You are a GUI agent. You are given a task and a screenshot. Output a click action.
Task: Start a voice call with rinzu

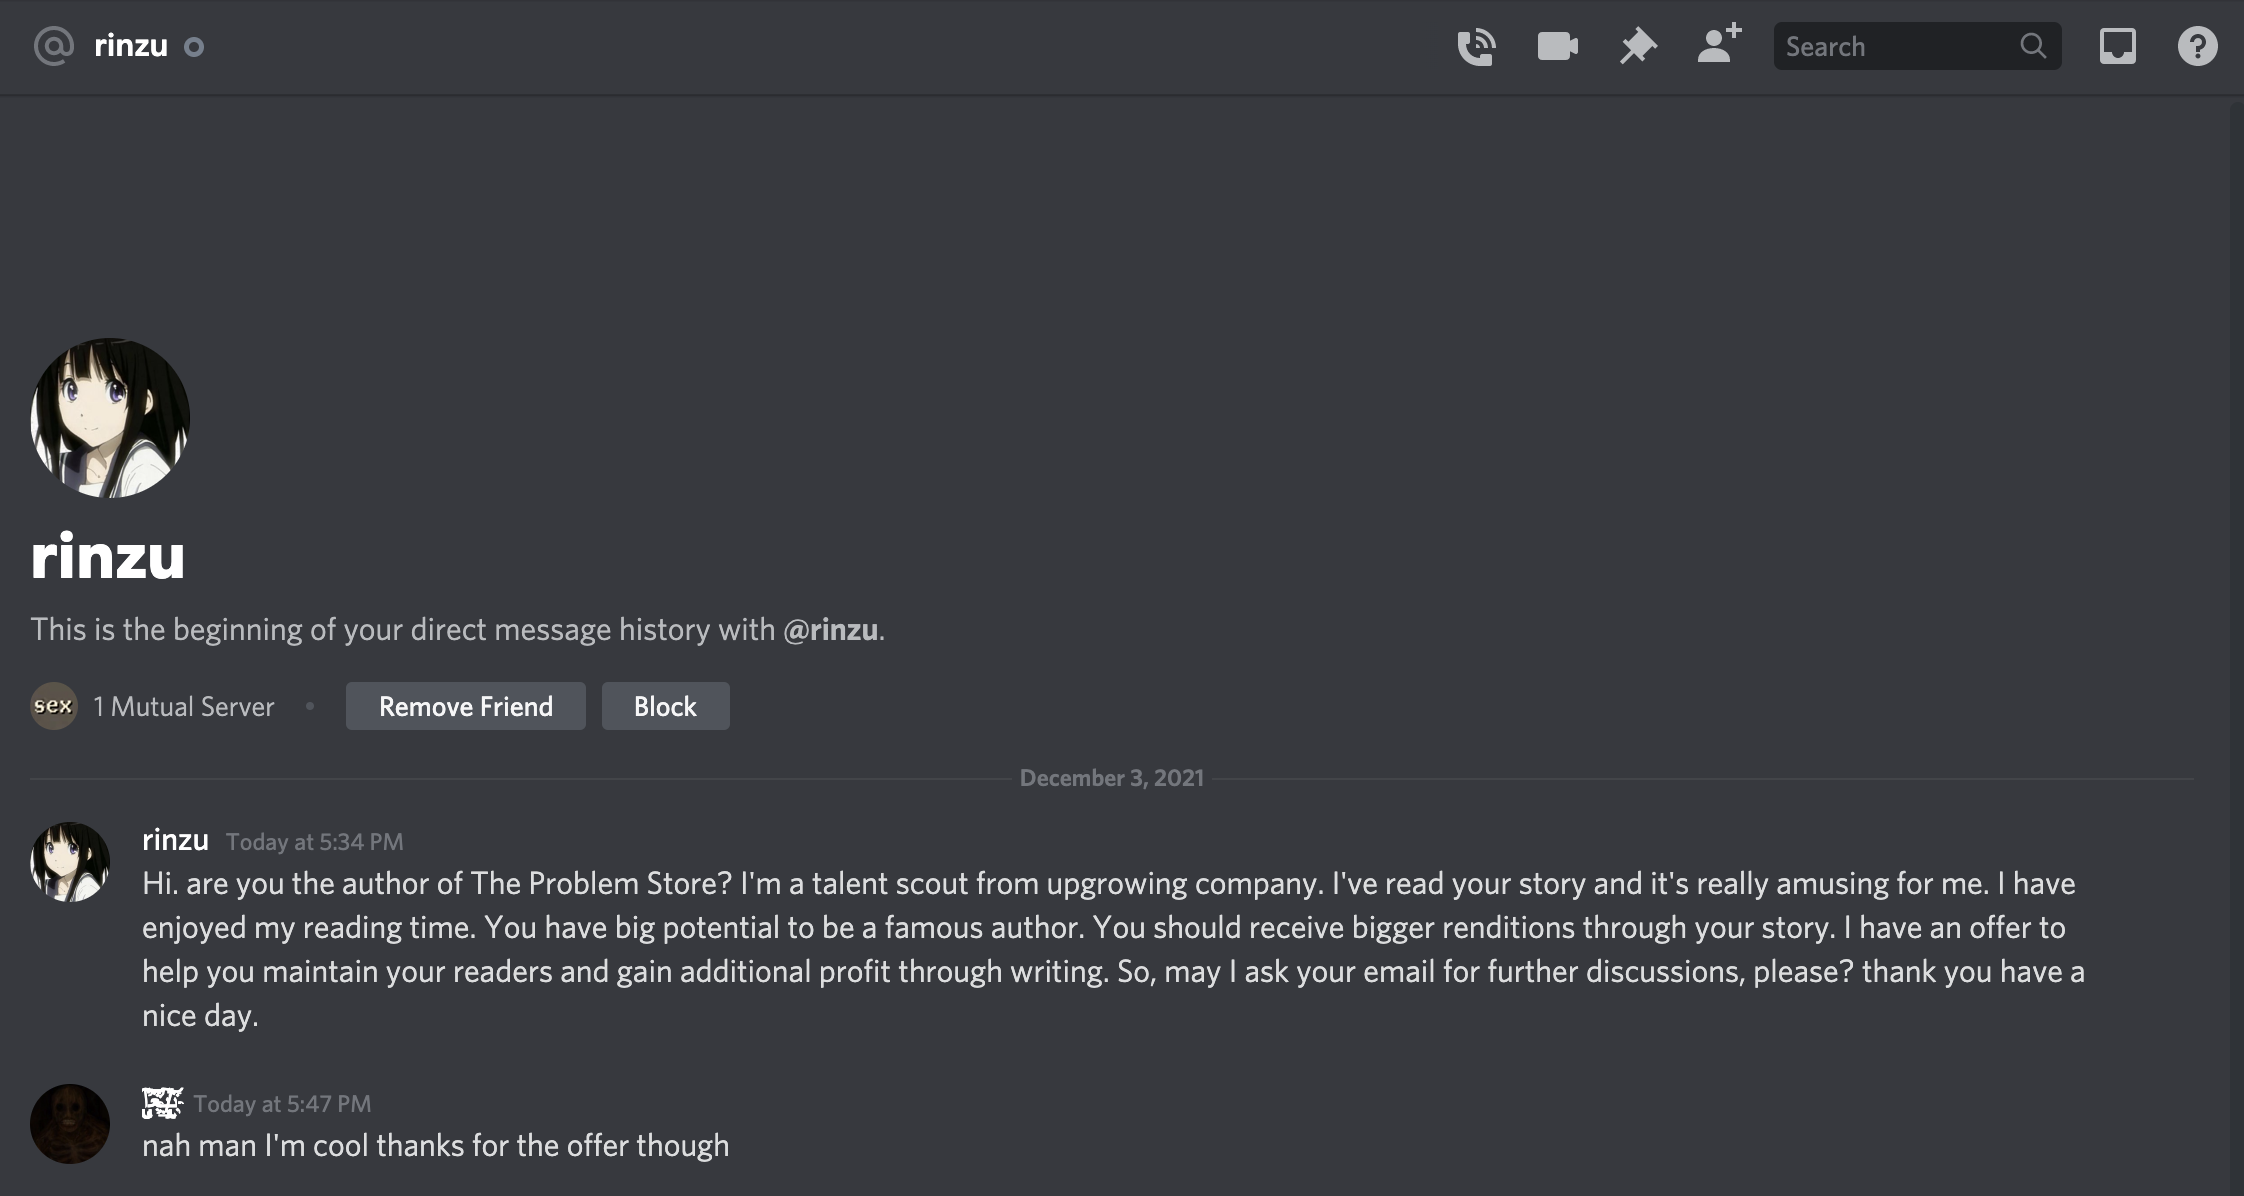1476,47
